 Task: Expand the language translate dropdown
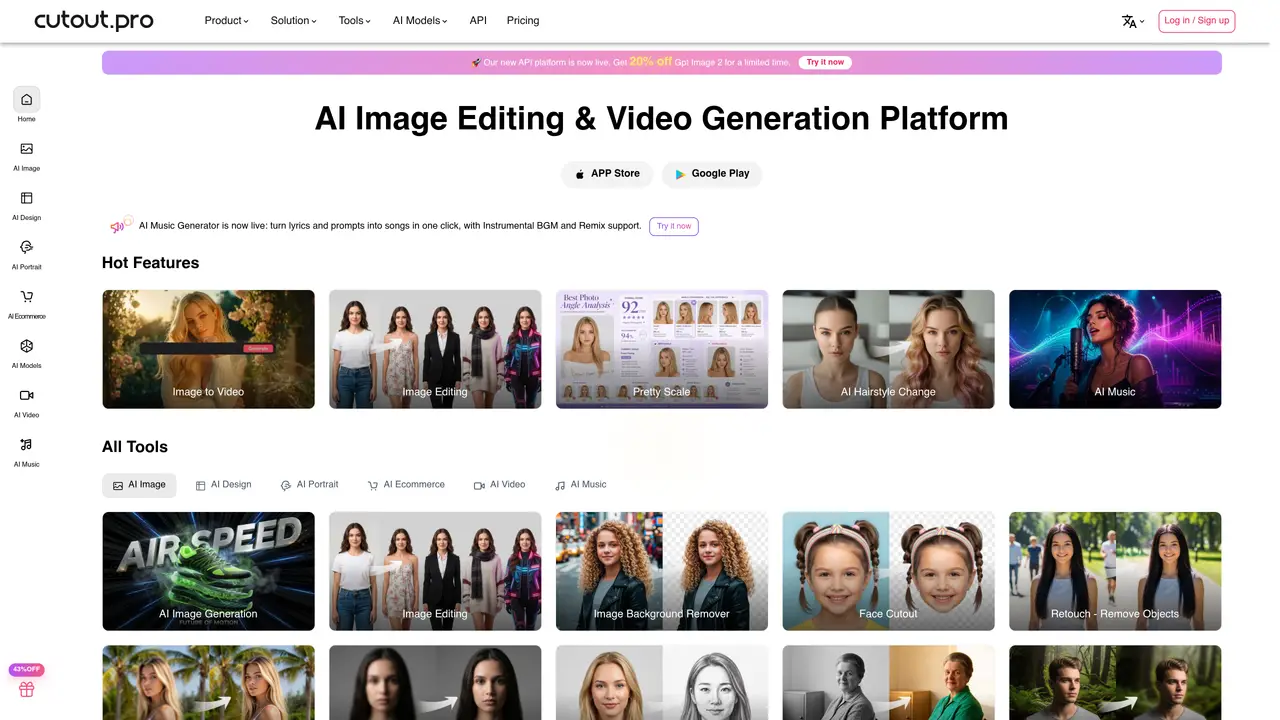click(1133, 21)
